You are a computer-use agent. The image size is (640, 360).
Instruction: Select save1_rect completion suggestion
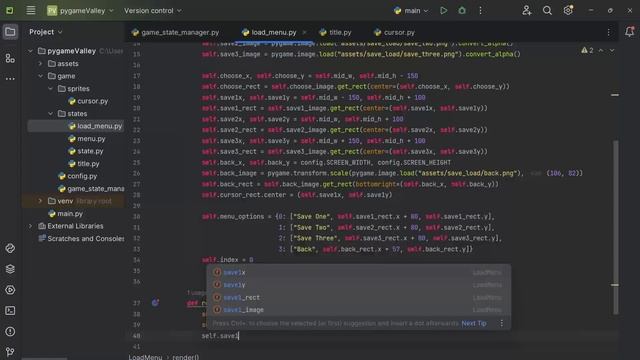coord(358,298)
